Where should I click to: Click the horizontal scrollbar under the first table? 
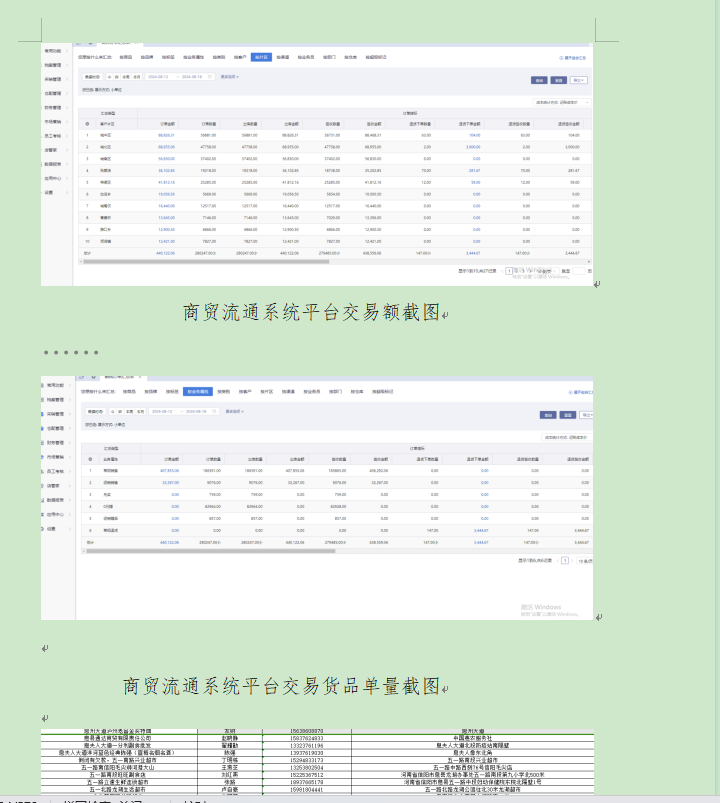[x=206, y=262]
